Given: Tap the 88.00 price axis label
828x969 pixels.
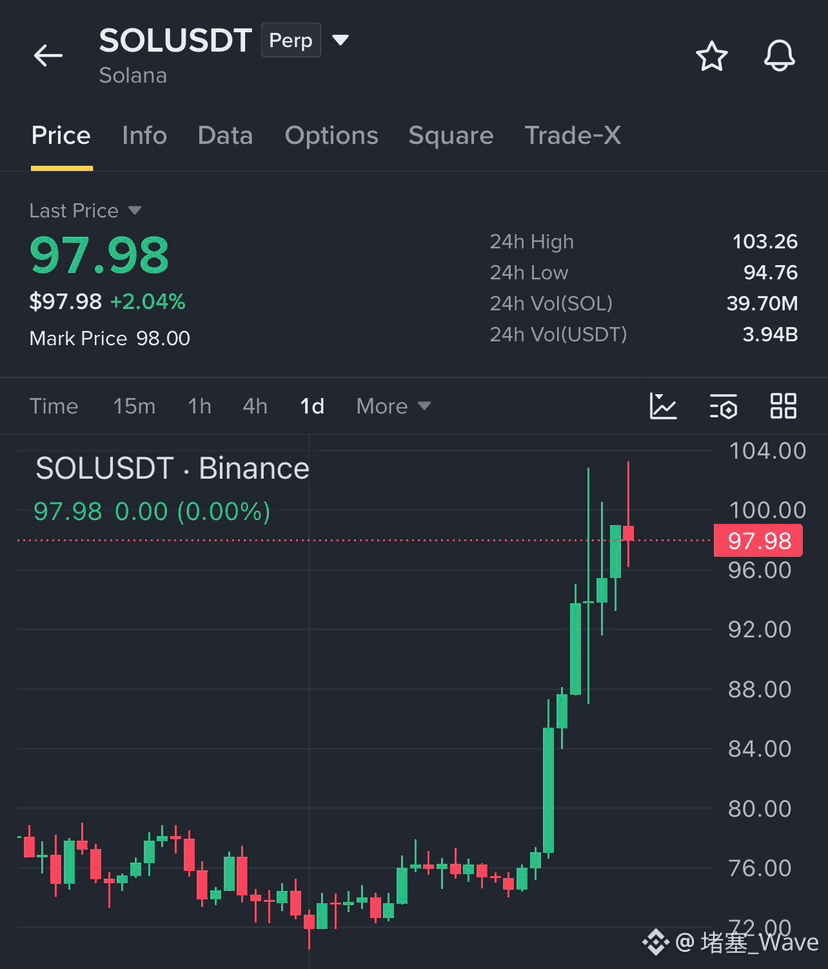Looking at the screenshot, I should 759,689.
